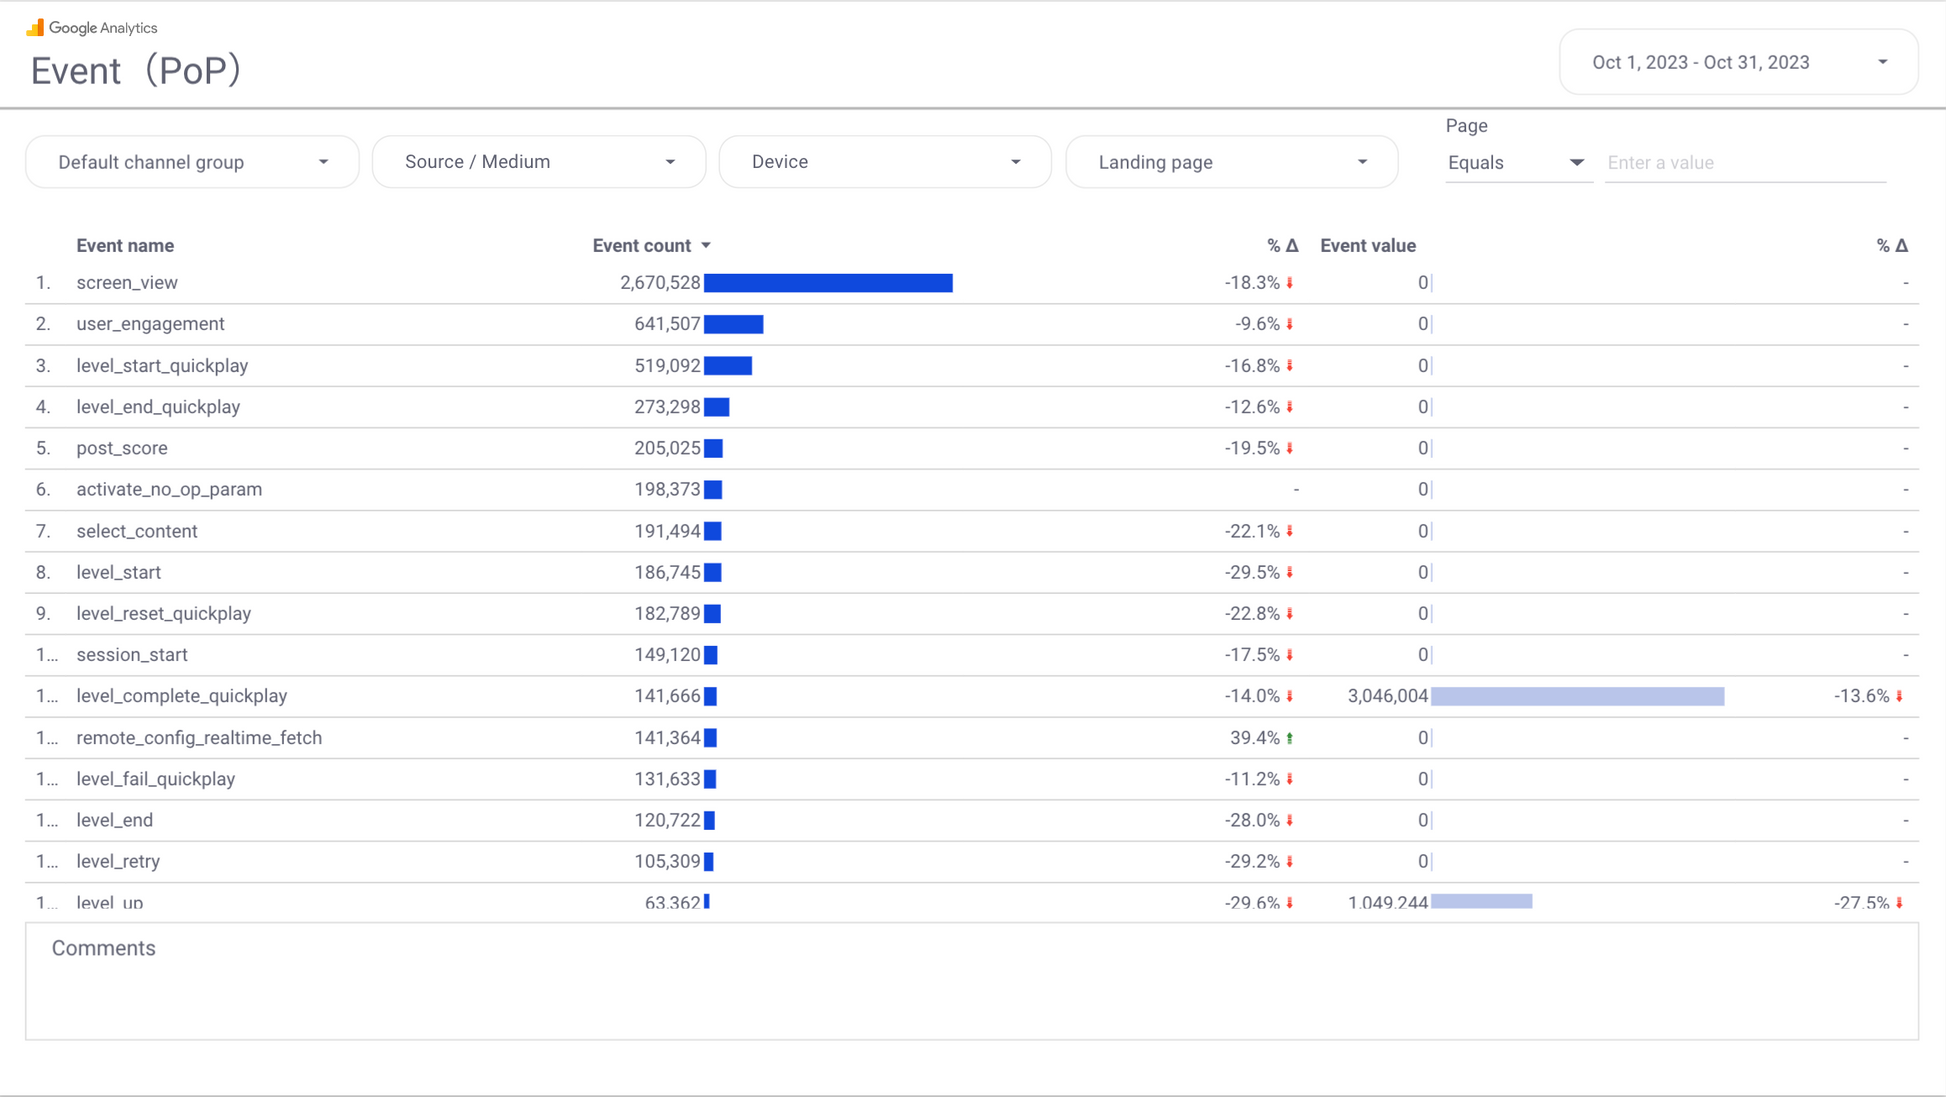This screenshot has width=1946, height=1097.
Task: Click the Google Analytics logo icon
Action: coord(35,27)
